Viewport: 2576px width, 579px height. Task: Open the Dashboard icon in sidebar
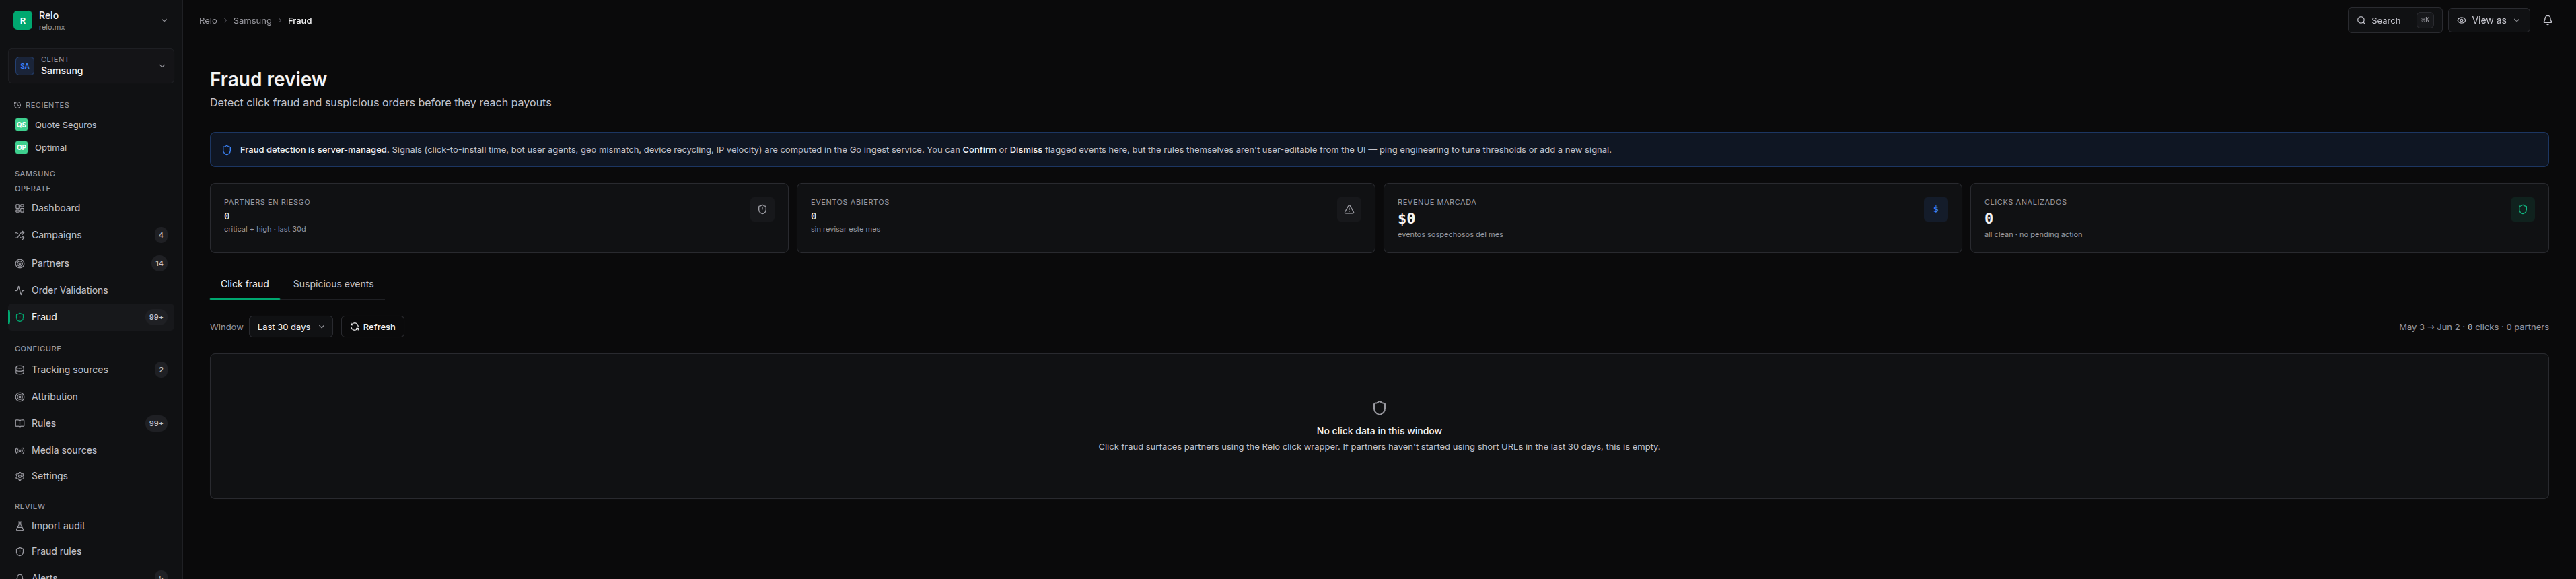19,208
